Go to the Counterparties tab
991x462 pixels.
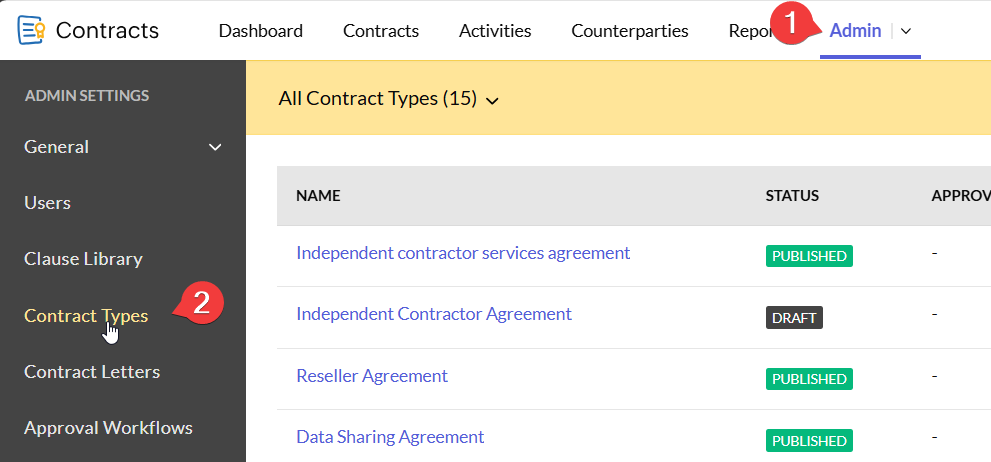[629, 31]
